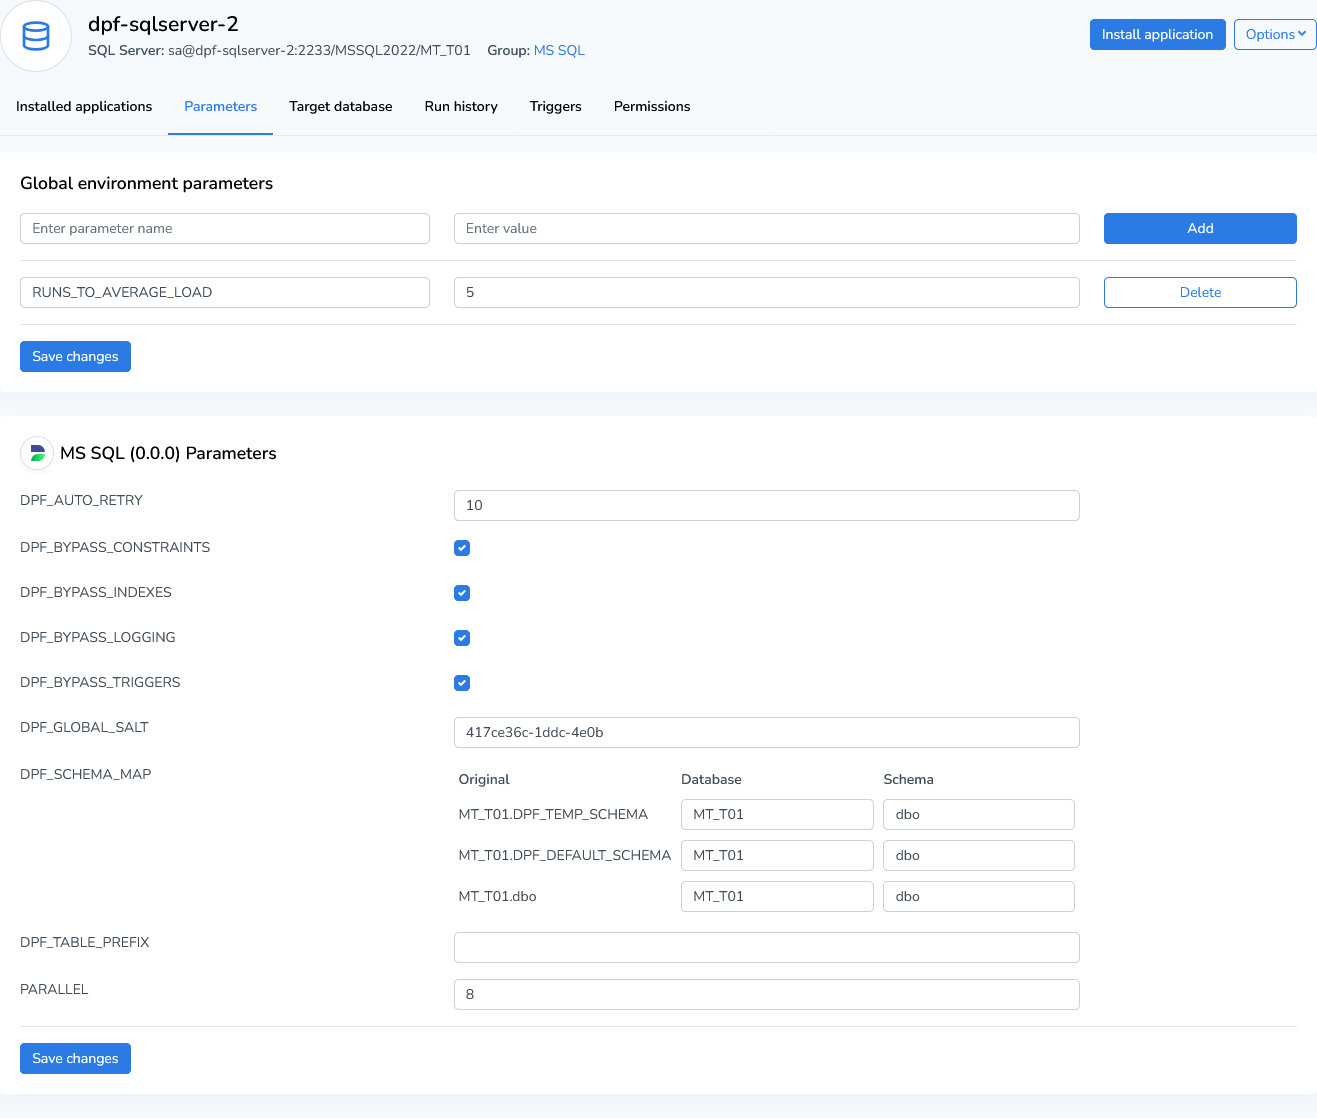Disable the DPF_BYPASS_LOGGING checkbox
1317x1118 pixels.
462,638
